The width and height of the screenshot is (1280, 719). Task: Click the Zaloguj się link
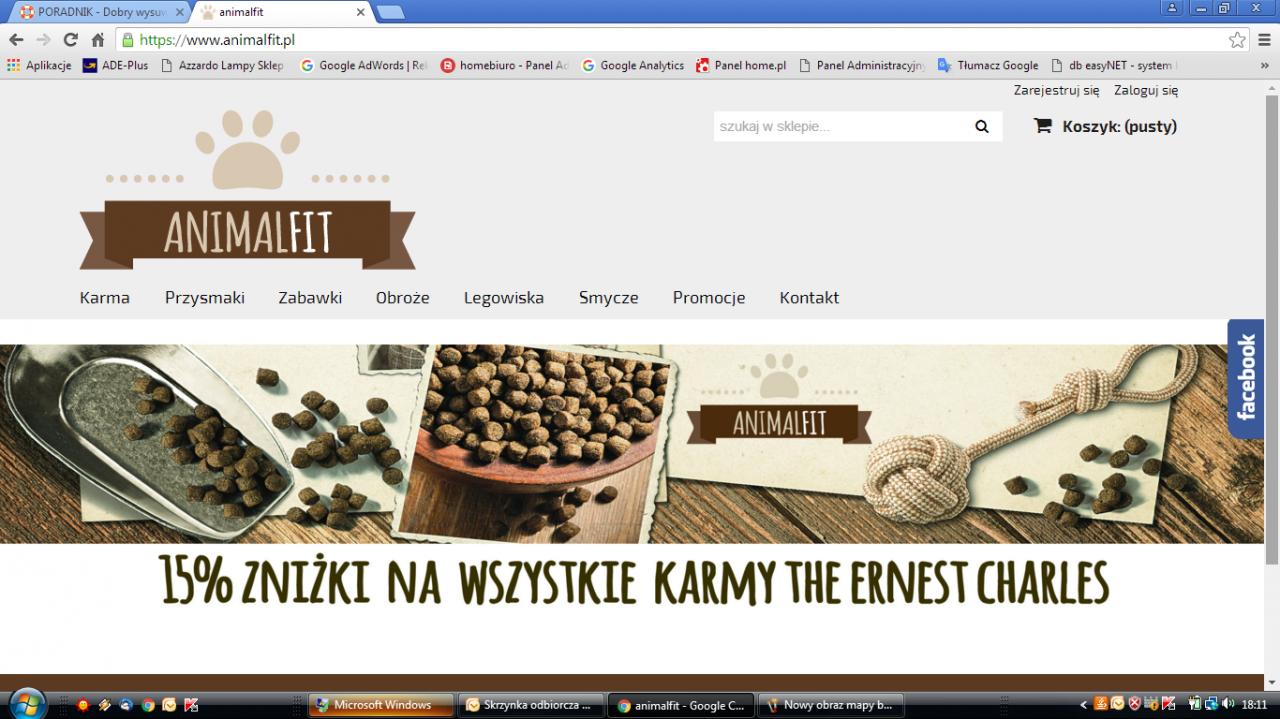[x=1146, y=90]
